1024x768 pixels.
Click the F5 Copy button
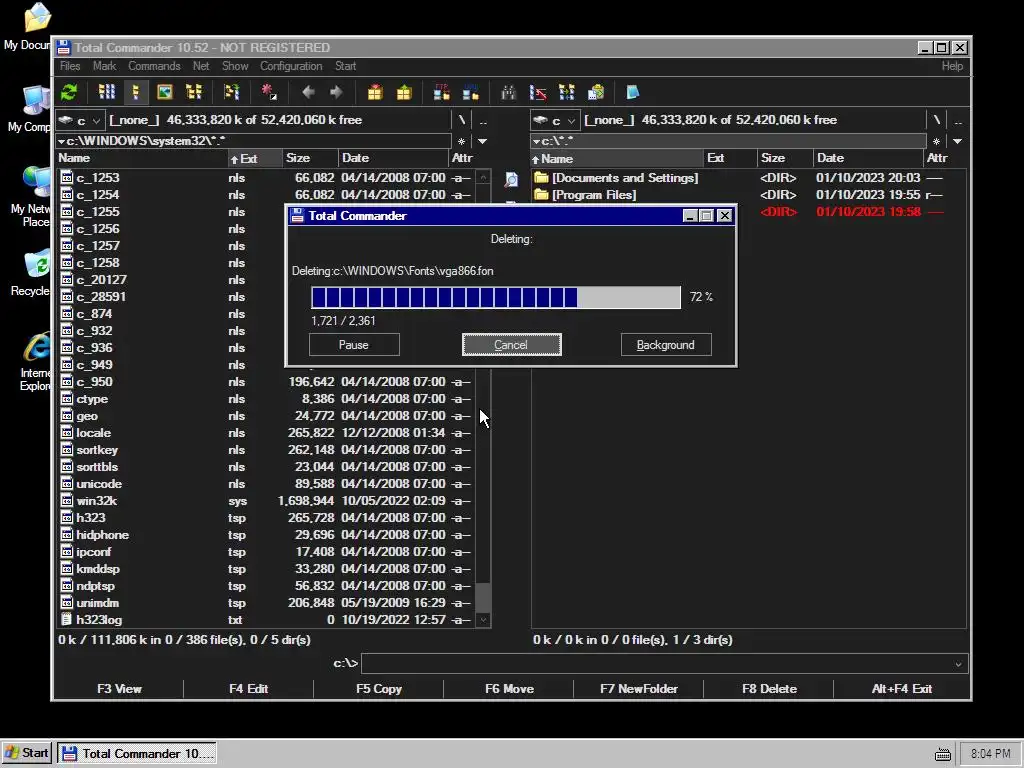click(379, 689)
